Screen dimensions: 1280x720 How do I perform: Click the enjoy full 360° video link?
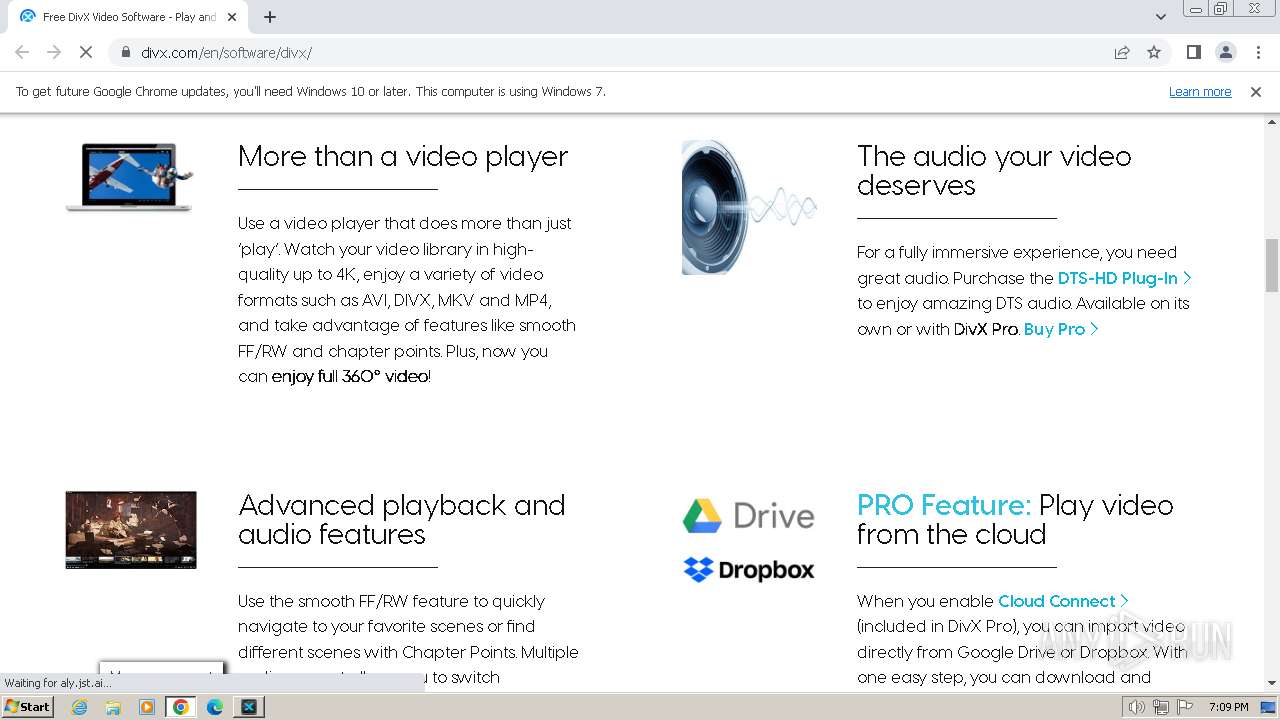click(350, 376)
